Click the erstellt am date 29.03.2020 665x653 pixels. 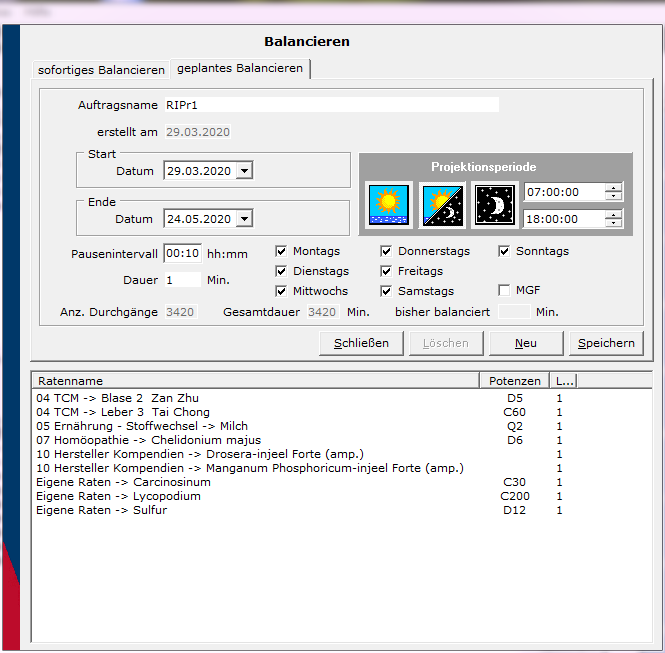click(198, 132)
